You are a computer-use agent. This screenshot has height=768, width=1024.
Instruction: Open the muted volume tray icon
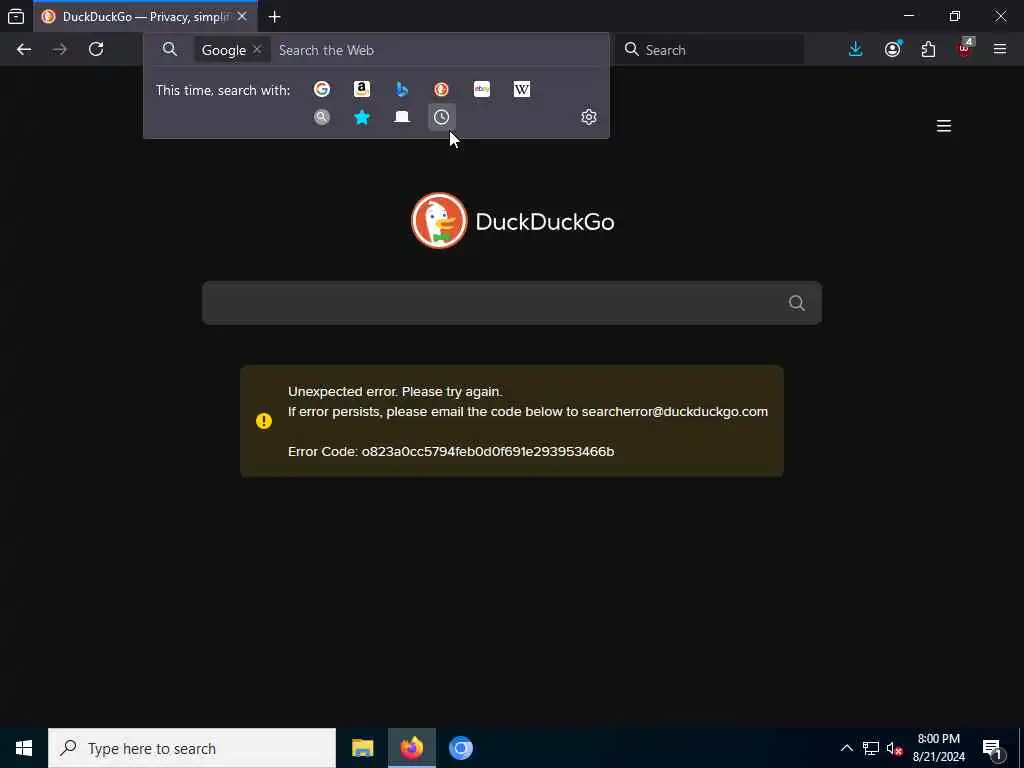[x=894, y=748]
